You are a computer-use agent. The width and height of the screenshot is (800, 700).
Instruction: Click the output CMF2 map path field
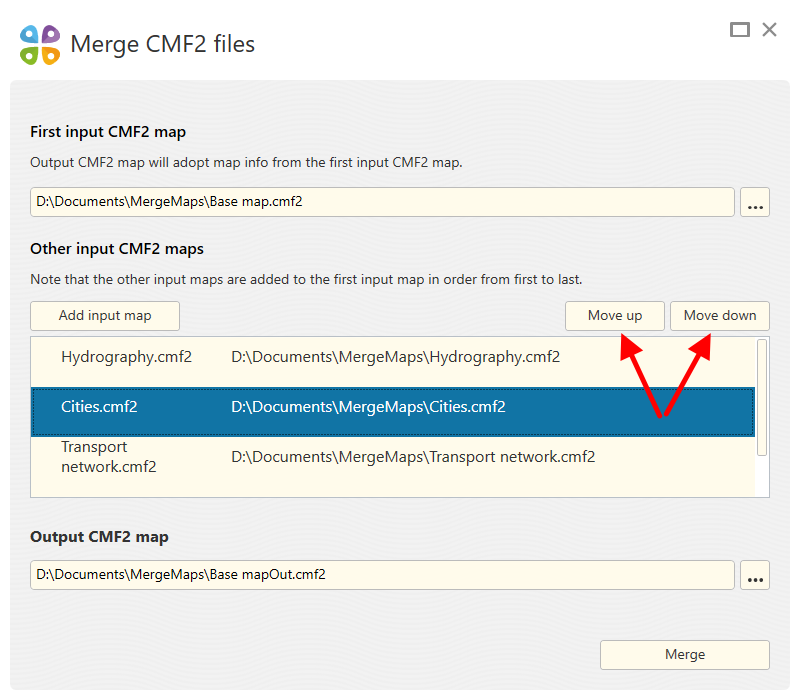pyautogui.click(x=383, y=574)
